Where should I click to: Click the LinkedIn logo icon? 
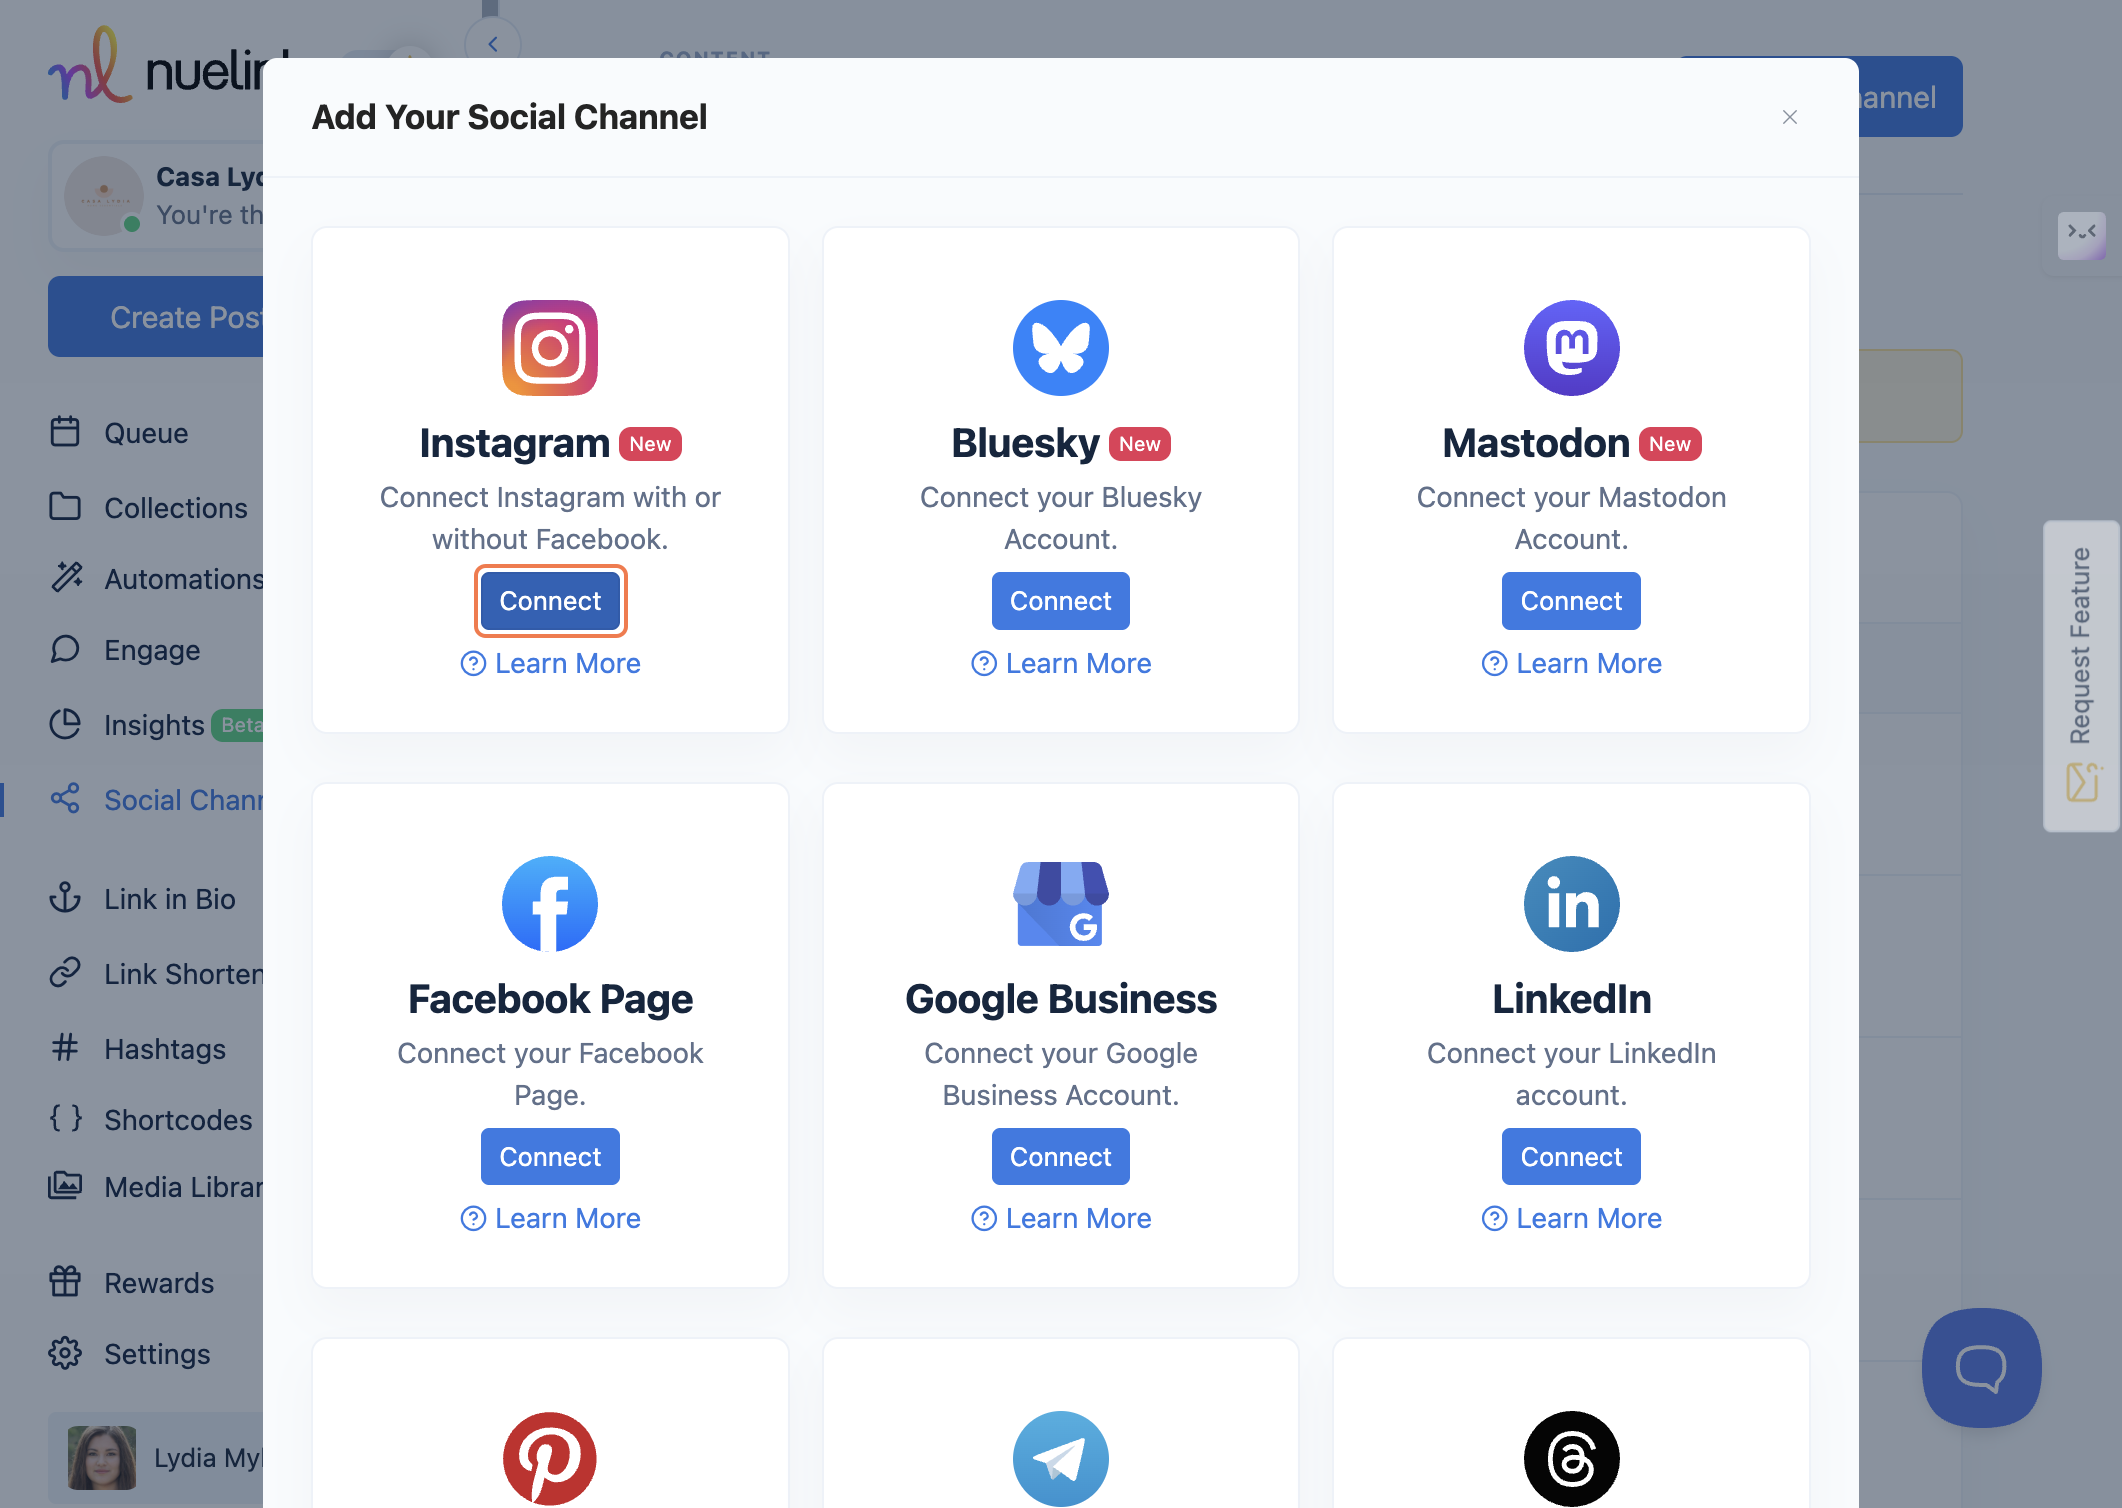[1572, 904]
